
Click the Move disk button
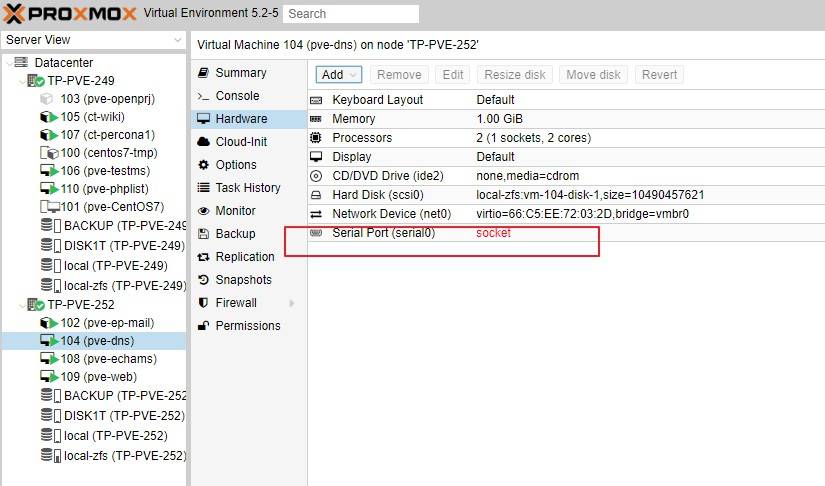click(x=593, y=75)
